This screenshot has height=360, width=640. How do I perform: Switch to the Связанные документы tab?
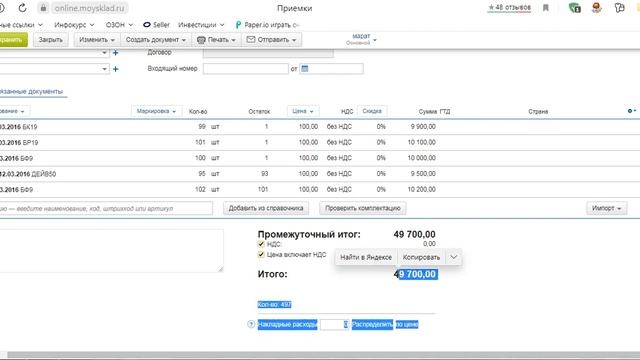31,91
